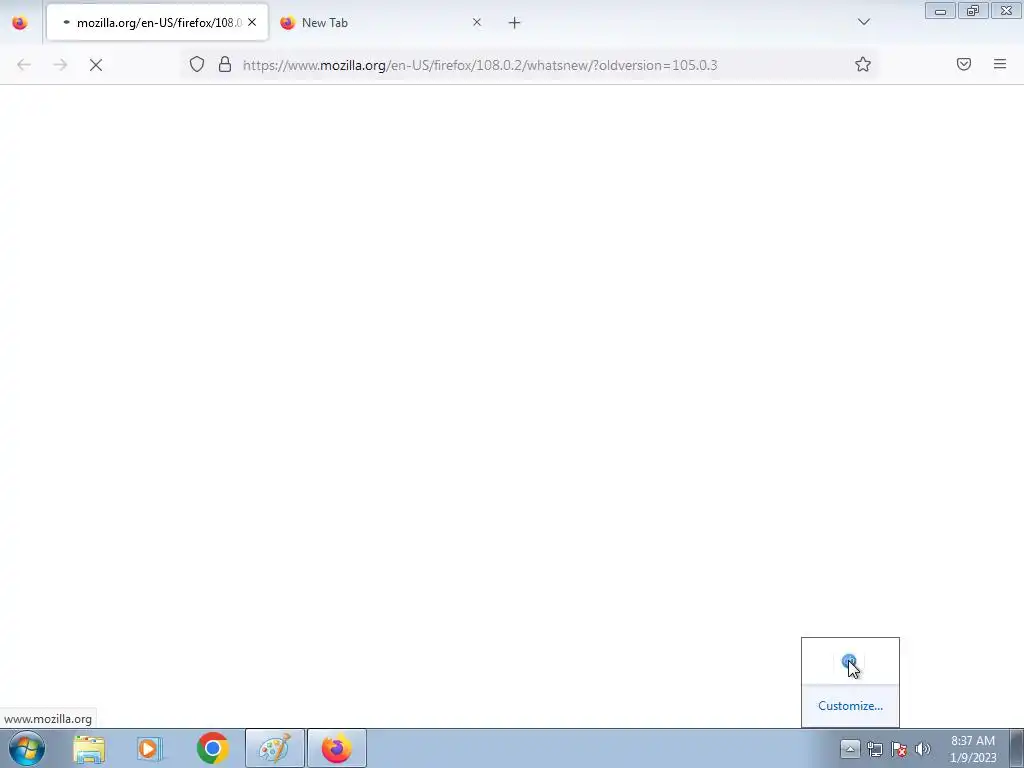Open File Explorer from taskbar
Viewport: 1024px width, 768px height.
(x=89, y=748)
